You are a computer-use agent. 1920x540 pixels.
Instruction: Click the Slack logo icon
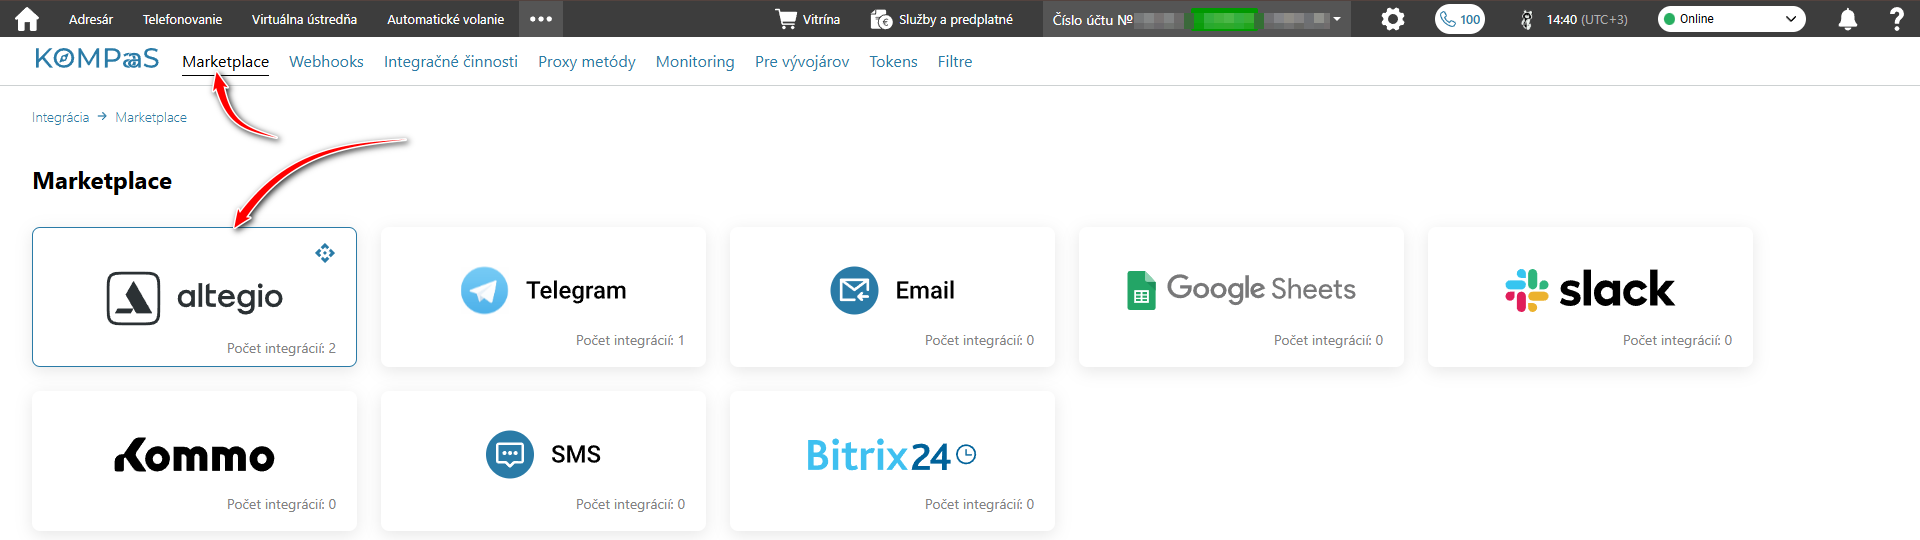point(1527,290)
